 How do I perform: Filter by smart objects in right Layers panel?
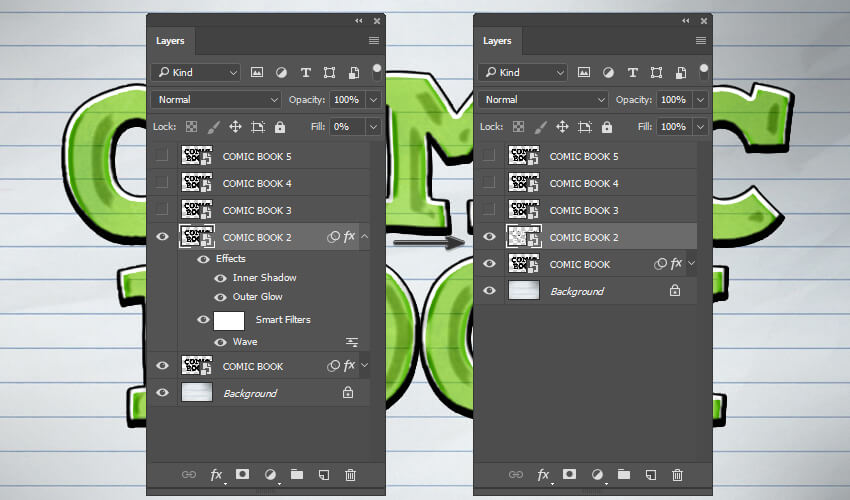[680, 72]
